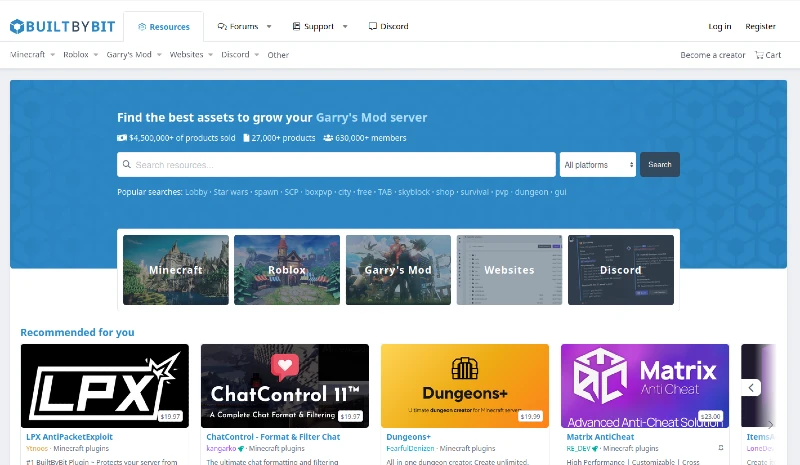
Task: Click the LPX AntiPacketExploit title link
Action: 69,437
